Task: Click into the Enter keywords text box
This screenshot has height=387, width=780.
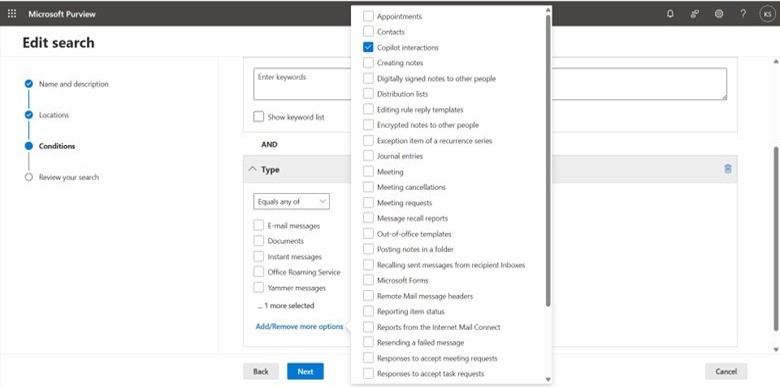Action: (302, 84)
